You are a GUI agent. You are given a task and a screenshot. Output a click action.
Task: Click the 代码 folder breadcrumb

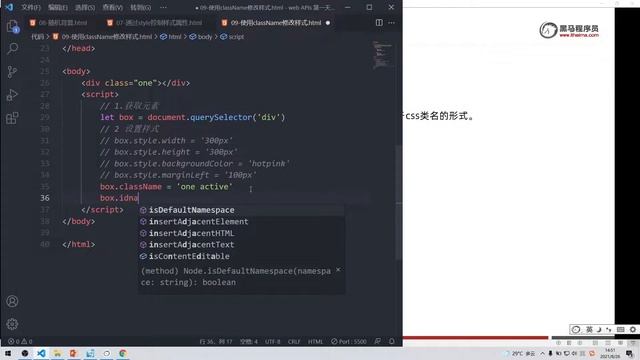click(37, 37)
